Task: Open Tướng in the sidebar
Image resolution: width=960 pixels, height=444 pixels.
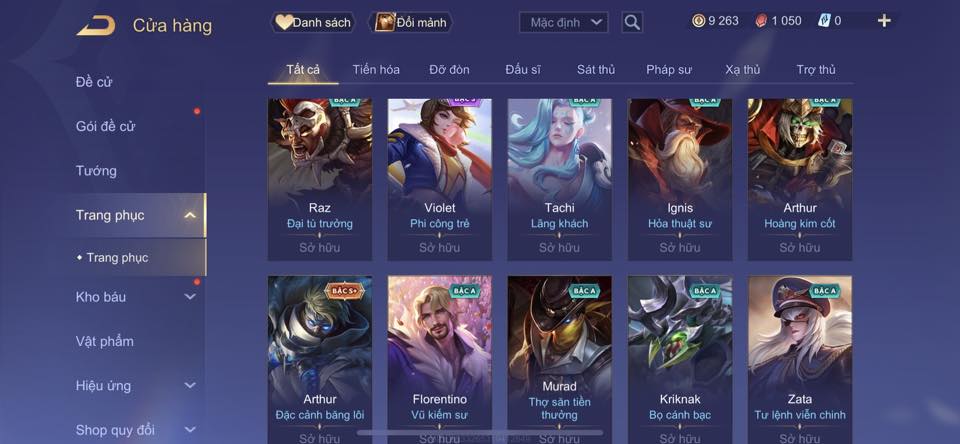Action: tap(96, 170)
